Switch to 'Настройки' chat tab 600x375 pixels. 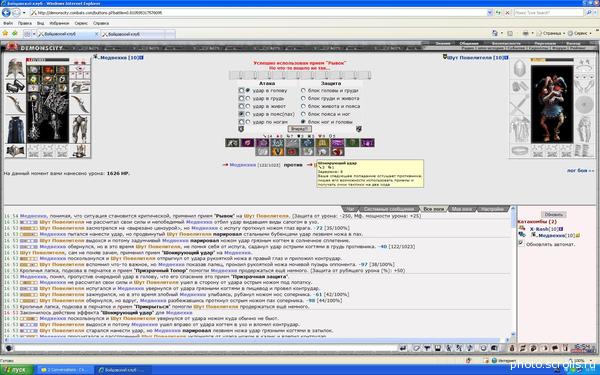(x=493, y=209)
